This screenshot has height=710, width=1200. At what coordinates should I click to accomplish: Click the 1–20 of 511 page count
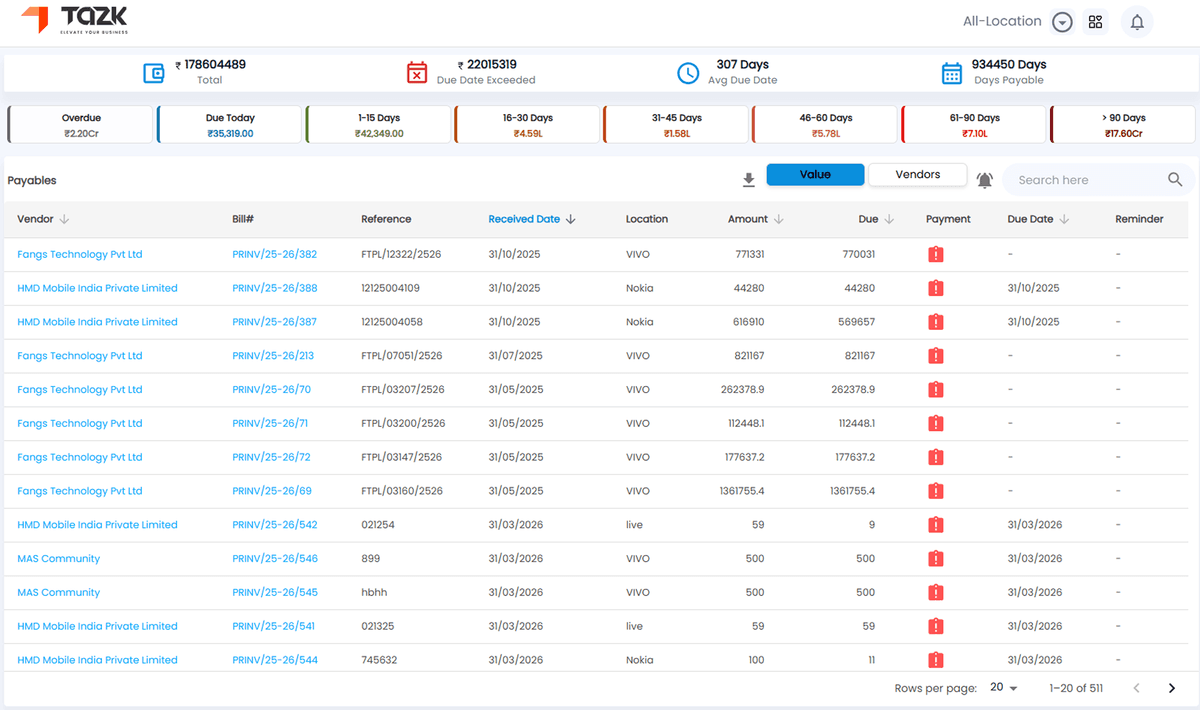[1076, 688]
